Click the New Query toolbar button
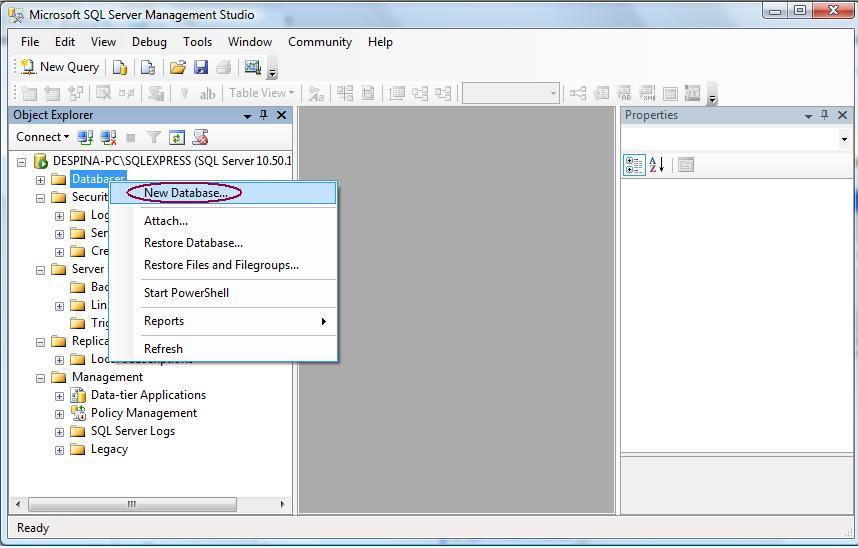The height and width of the screenshot is (548, 858). (60, 67)
